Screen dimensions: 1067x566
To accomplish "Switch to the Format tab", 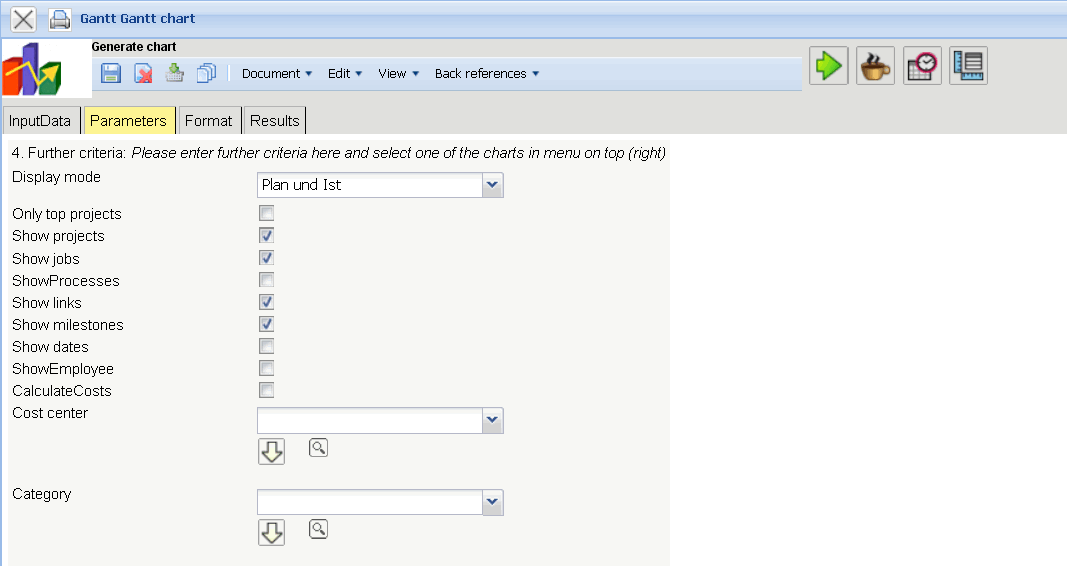I will [x=208, y=121].
